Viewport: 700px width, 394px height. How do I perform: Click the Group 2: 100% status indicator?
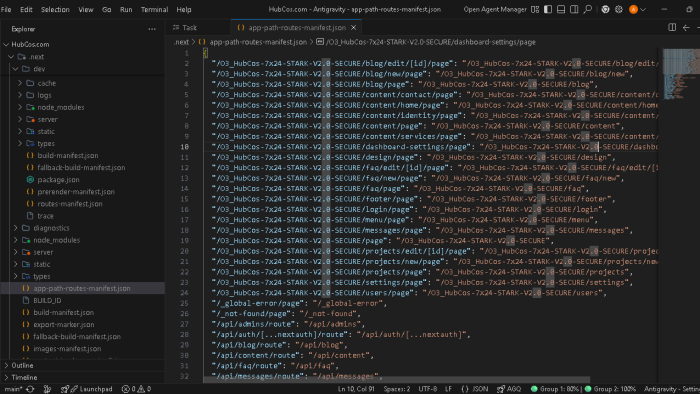tap(610, 389)
